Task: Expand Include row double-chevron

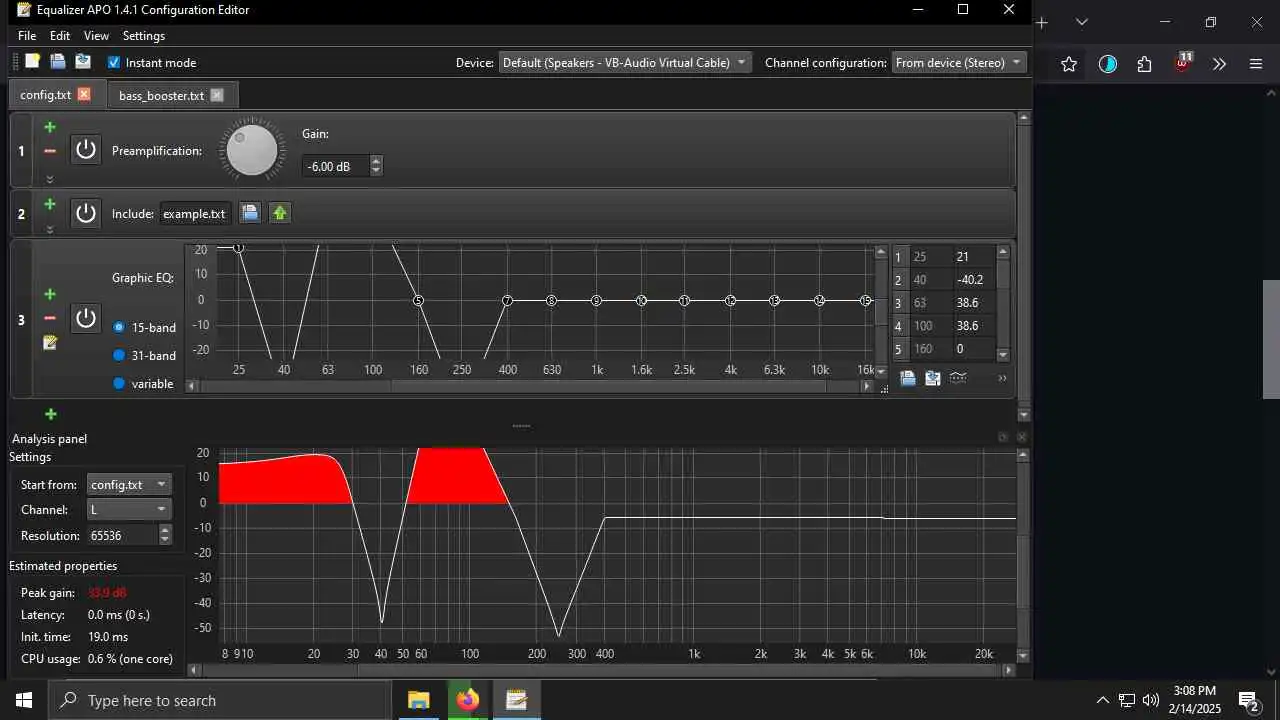Action: pos(50,230)
